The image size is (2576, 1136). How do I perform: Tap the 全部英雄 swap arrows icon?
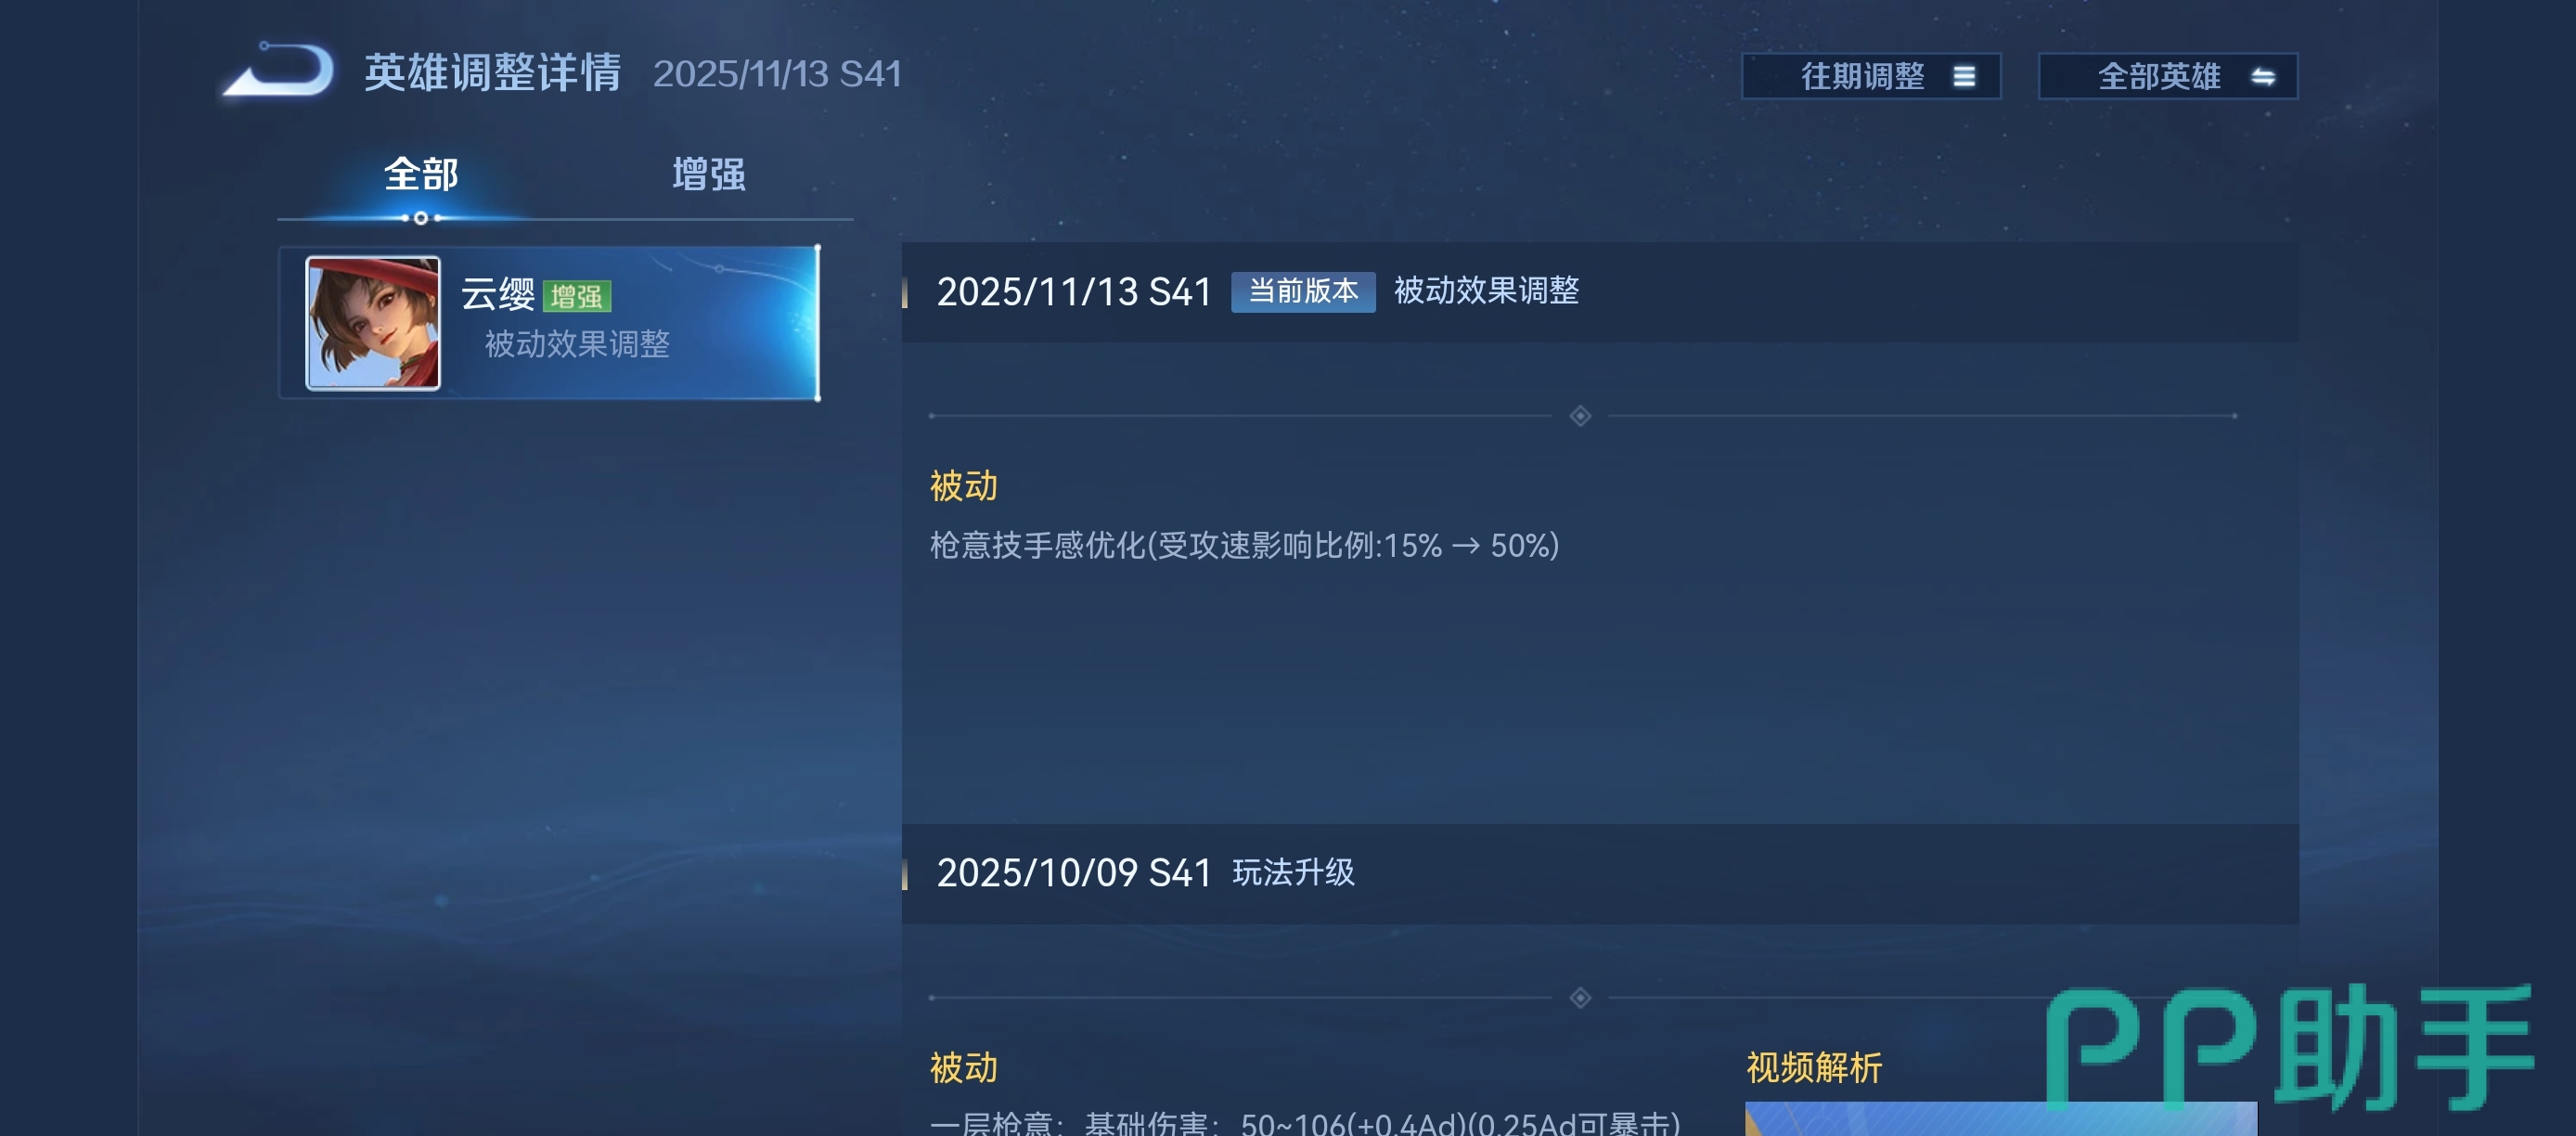pyautogui.click(x=2263, y=77)
